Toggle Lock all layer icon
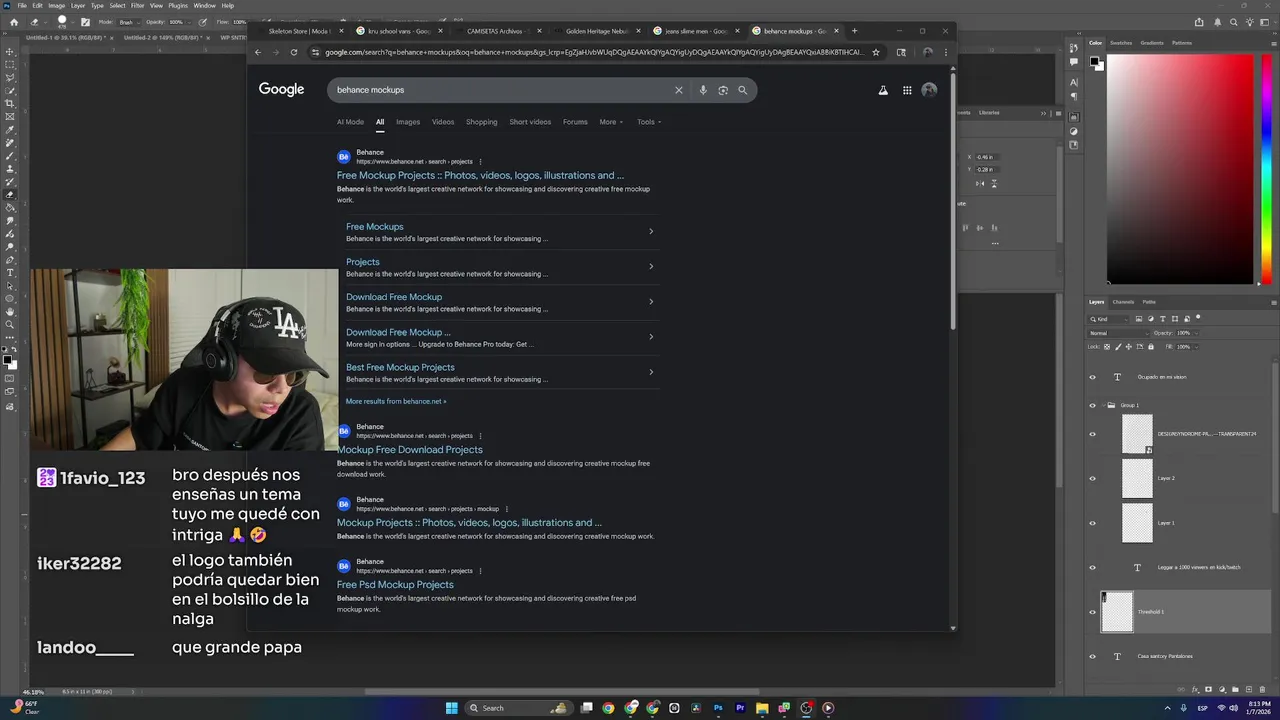Image resolution: width=1280 pixels, height=720 pixels. tap(1151, 347)
